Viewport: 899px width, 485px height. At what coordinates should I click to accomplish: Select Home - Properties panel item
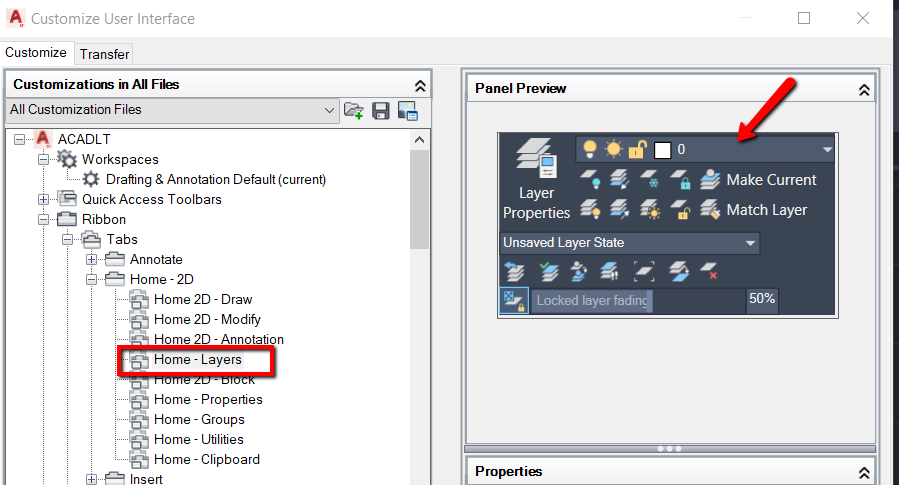point(208,400)
